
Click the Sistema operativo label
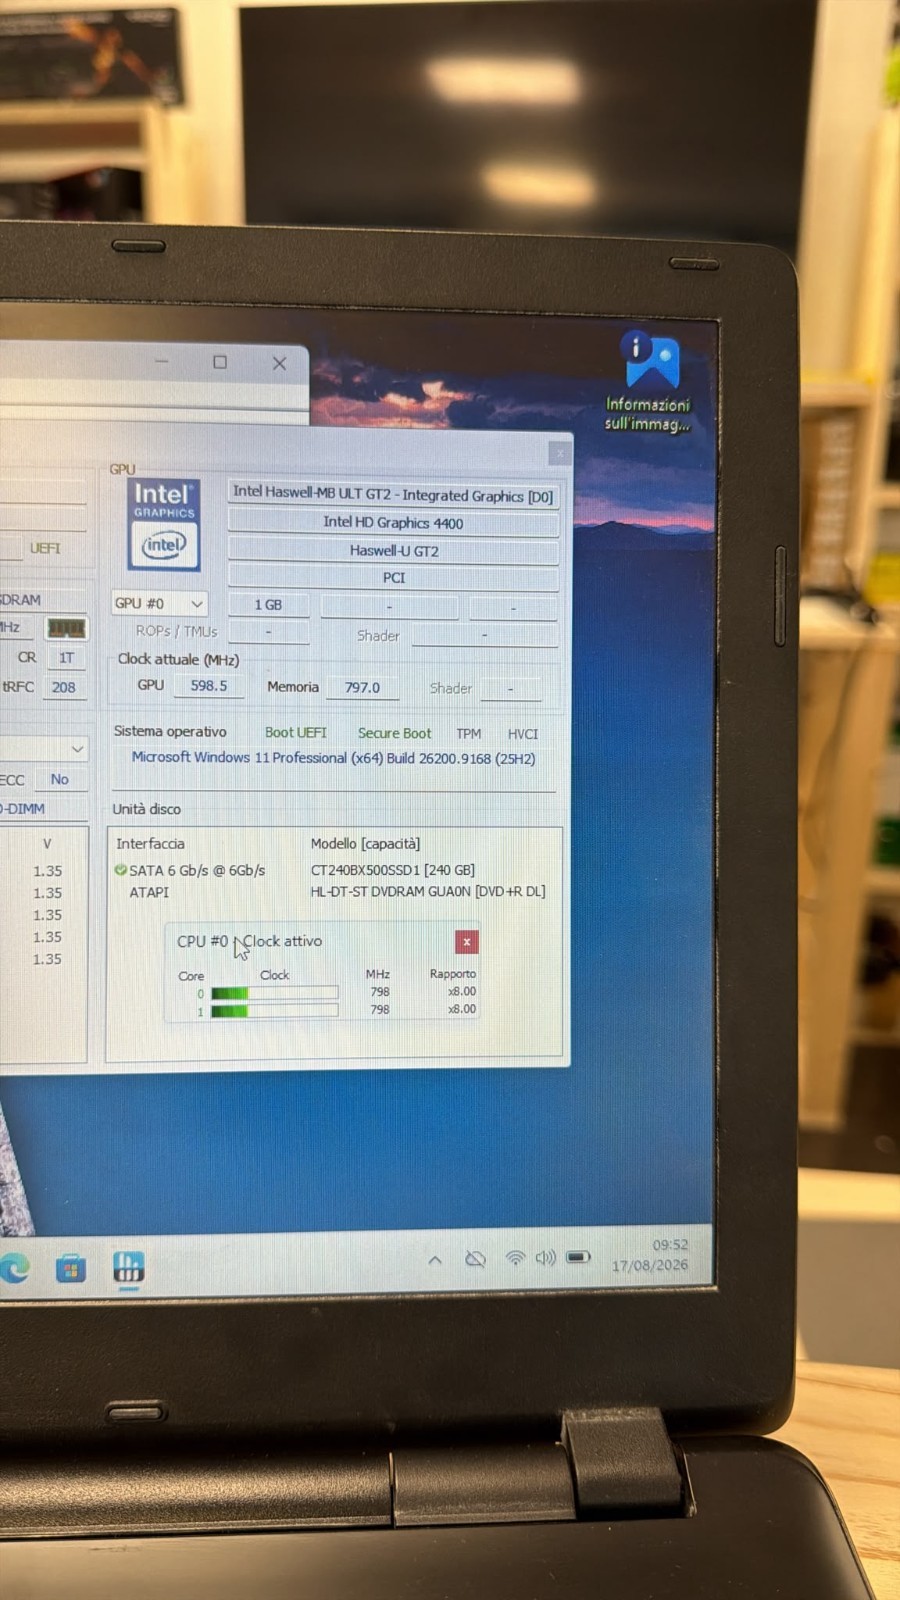[x=170, y=731]
